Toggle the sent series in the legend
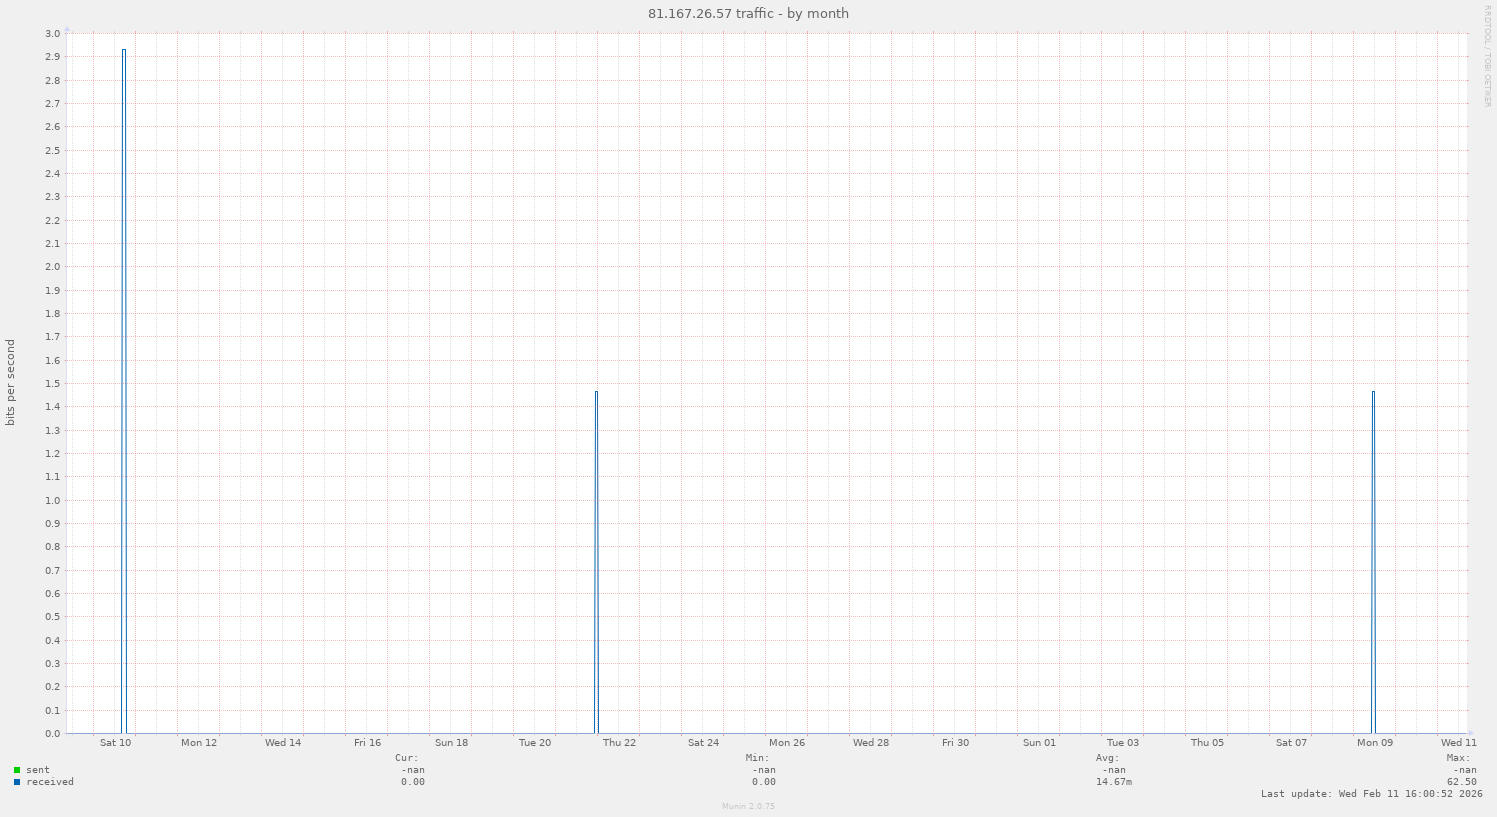This screenshot has width=1497, height=817. point(38,770)
